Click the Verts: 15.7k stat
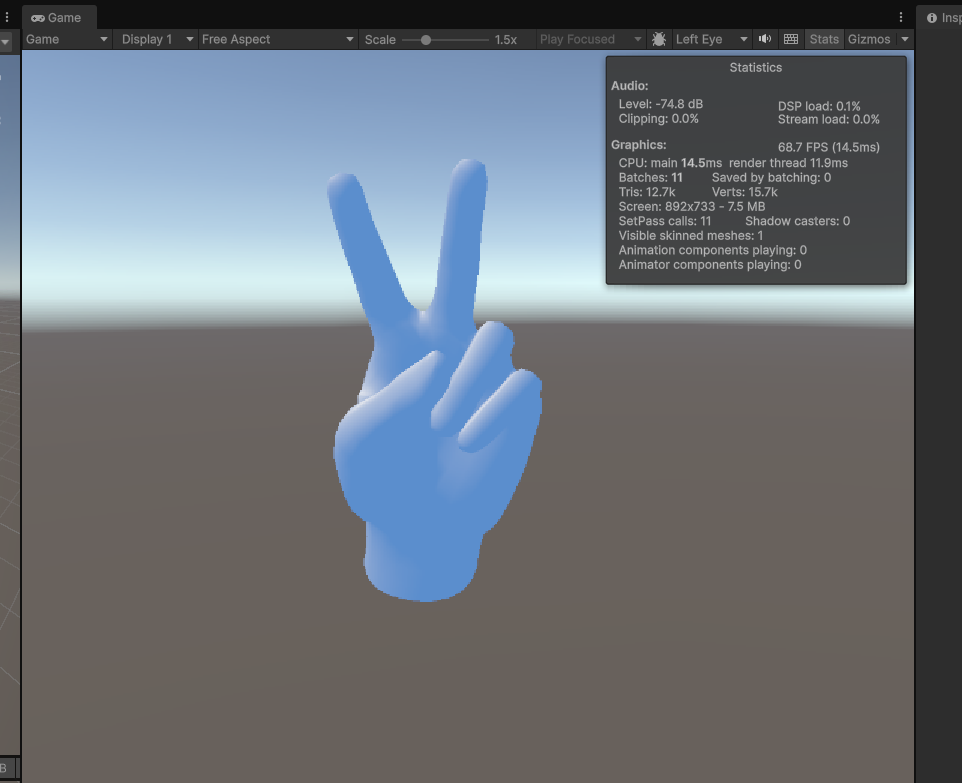This screenshot has width=962, height=783. [744, 192]
